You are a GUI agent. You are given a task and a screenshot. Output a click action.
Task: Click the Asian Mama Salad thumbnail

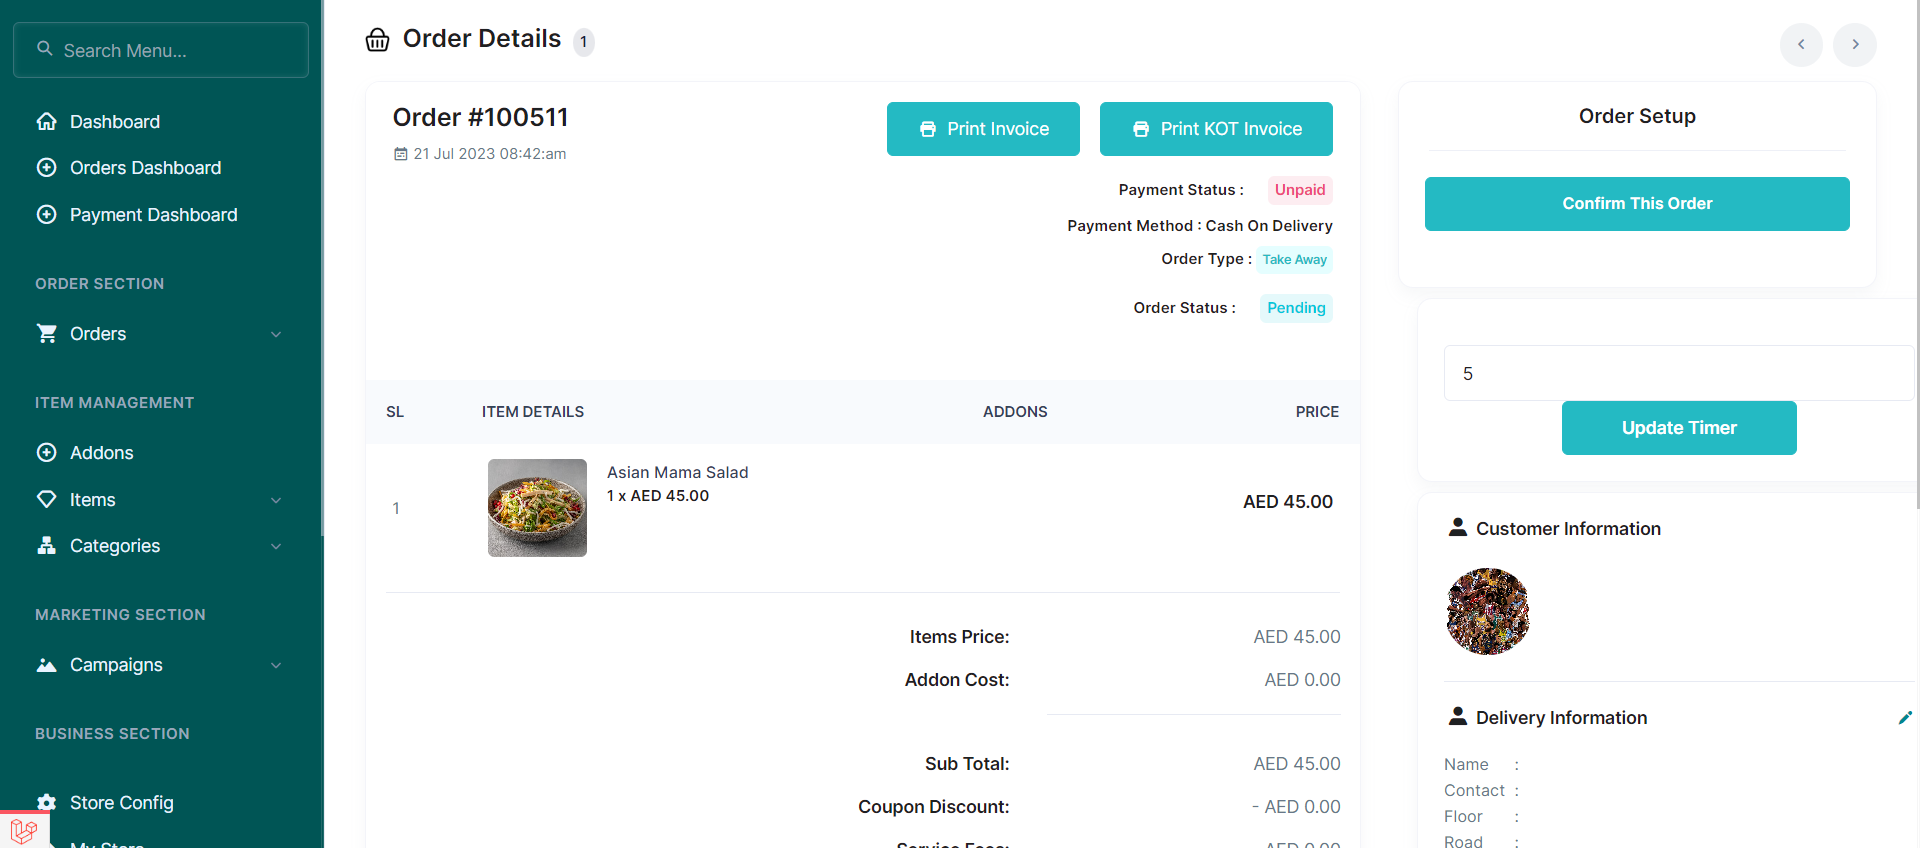click(x=537, y=508)
